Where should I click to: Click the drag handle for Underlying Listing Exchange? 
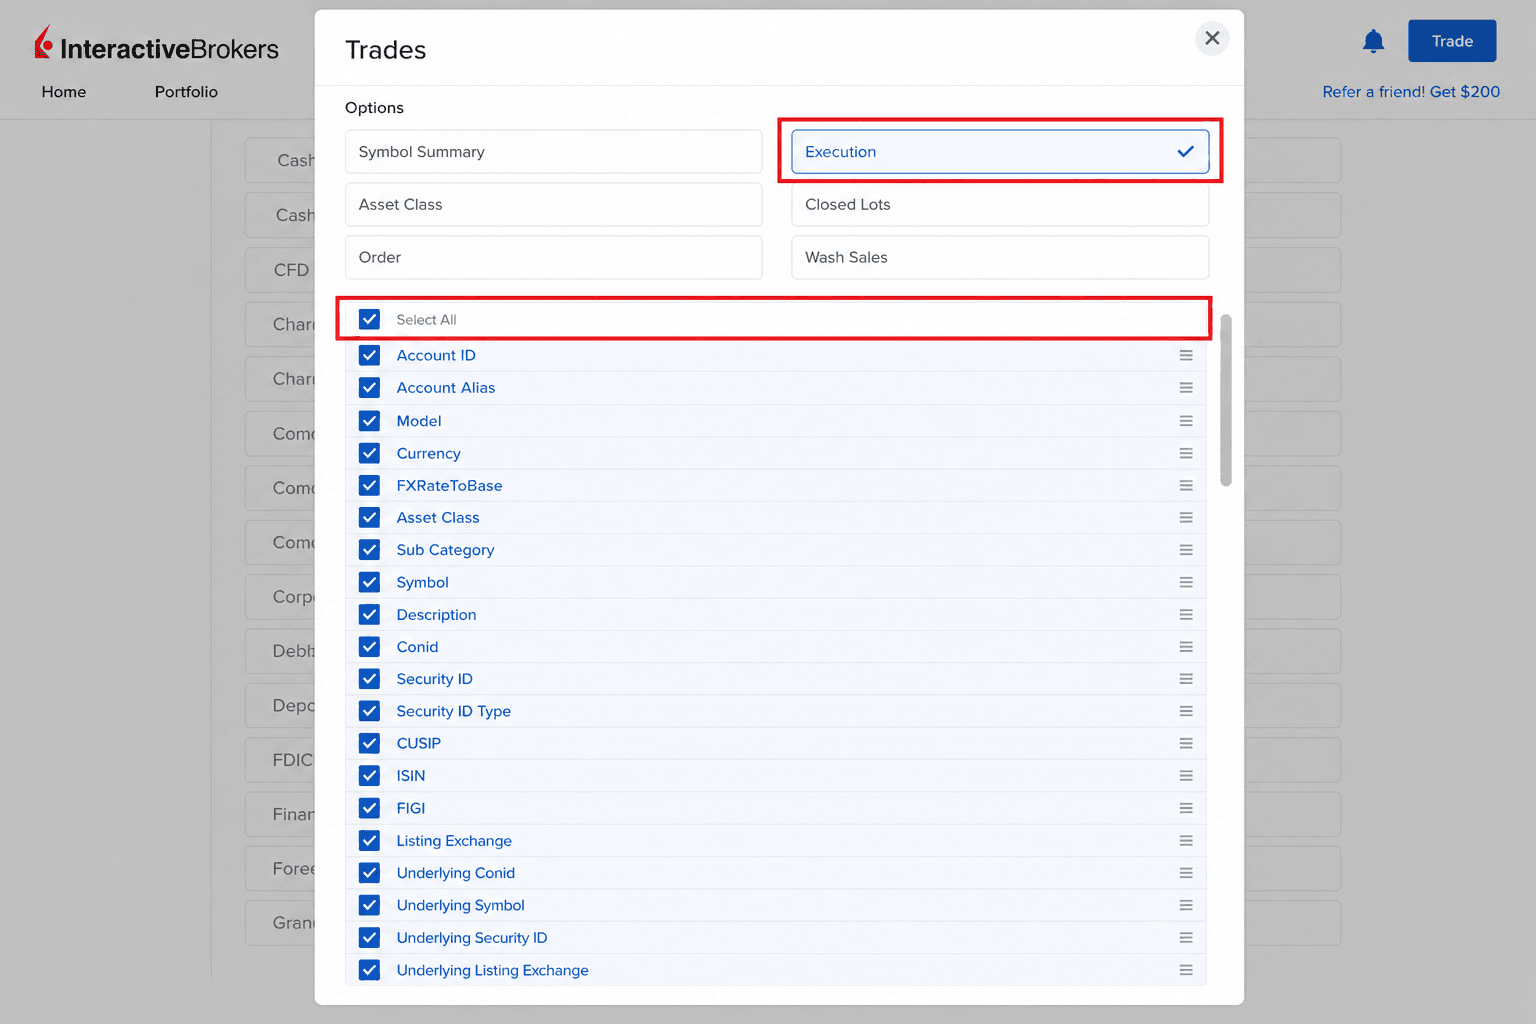coord(1186,970)
